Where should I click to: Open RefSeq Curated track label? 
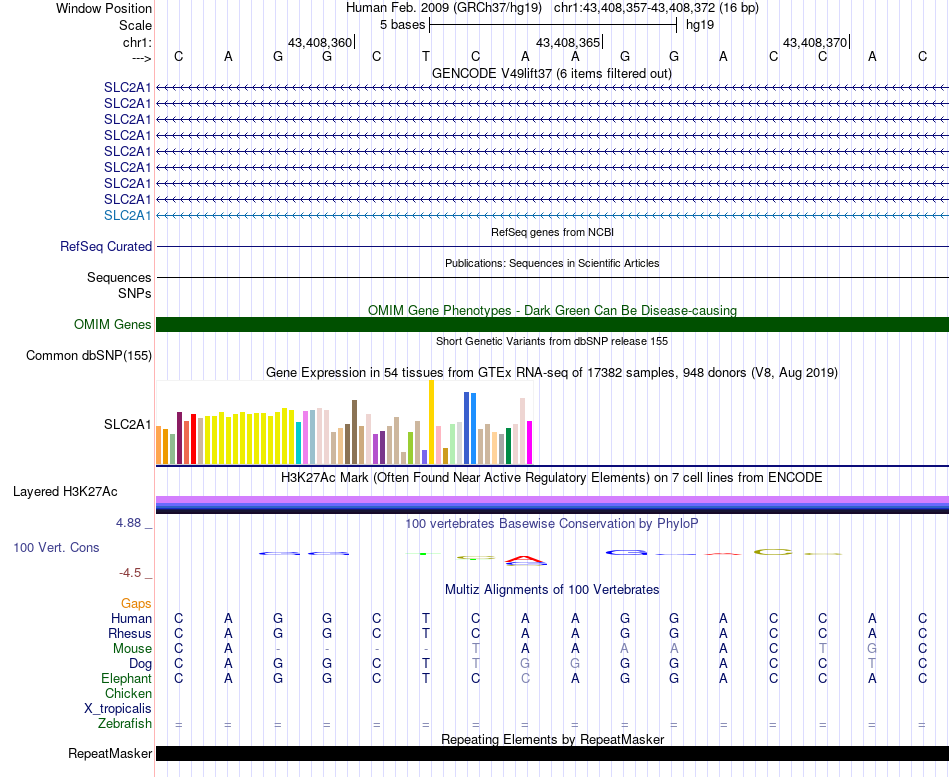pos(105,246)
